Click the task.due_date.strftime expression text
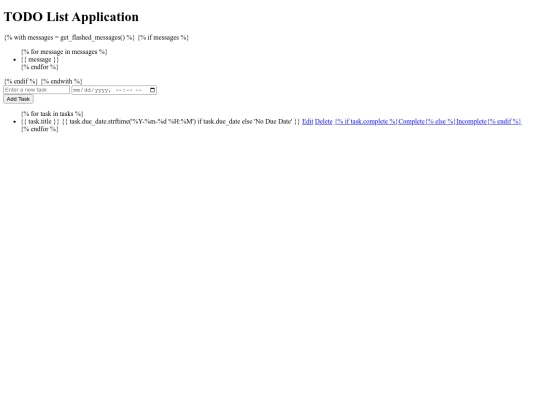The height and width of the screenshot is (405, 540). tap(181, 122)
